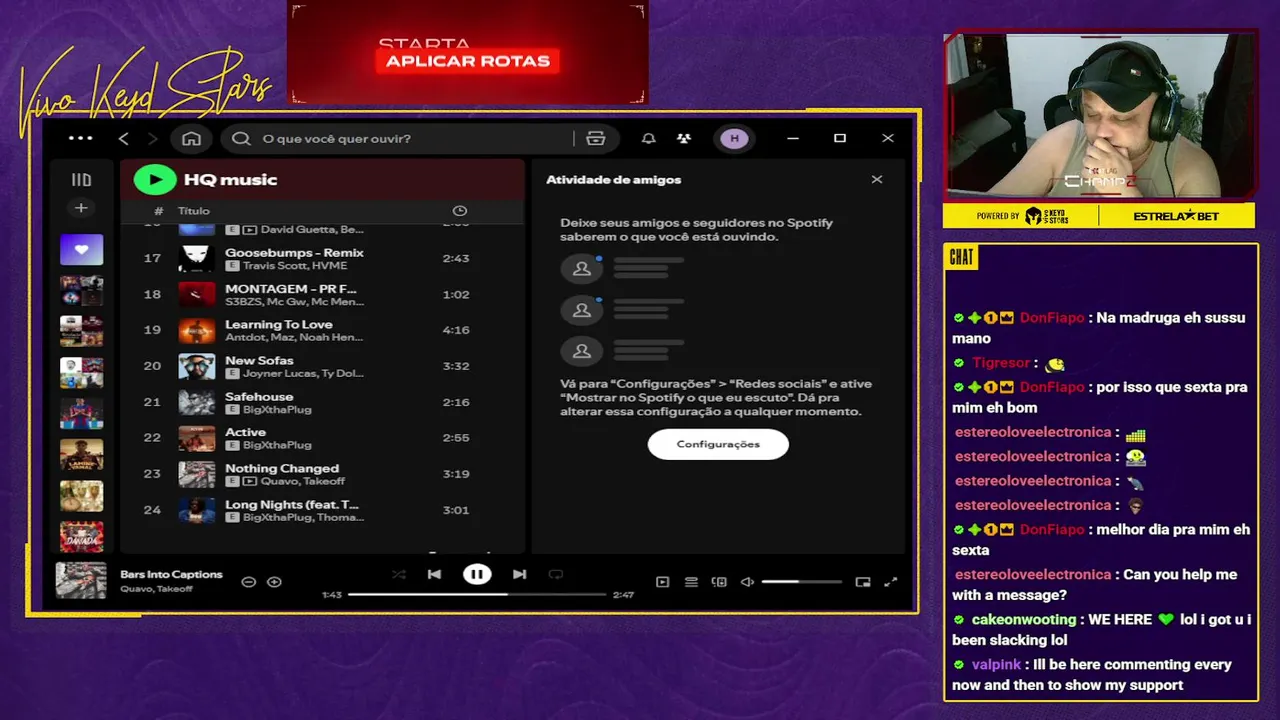Image resolution: width=1280 pixels, height=720 pixels.
Task: Open Liked Songs heart playlist
Action: coord(81,249)
